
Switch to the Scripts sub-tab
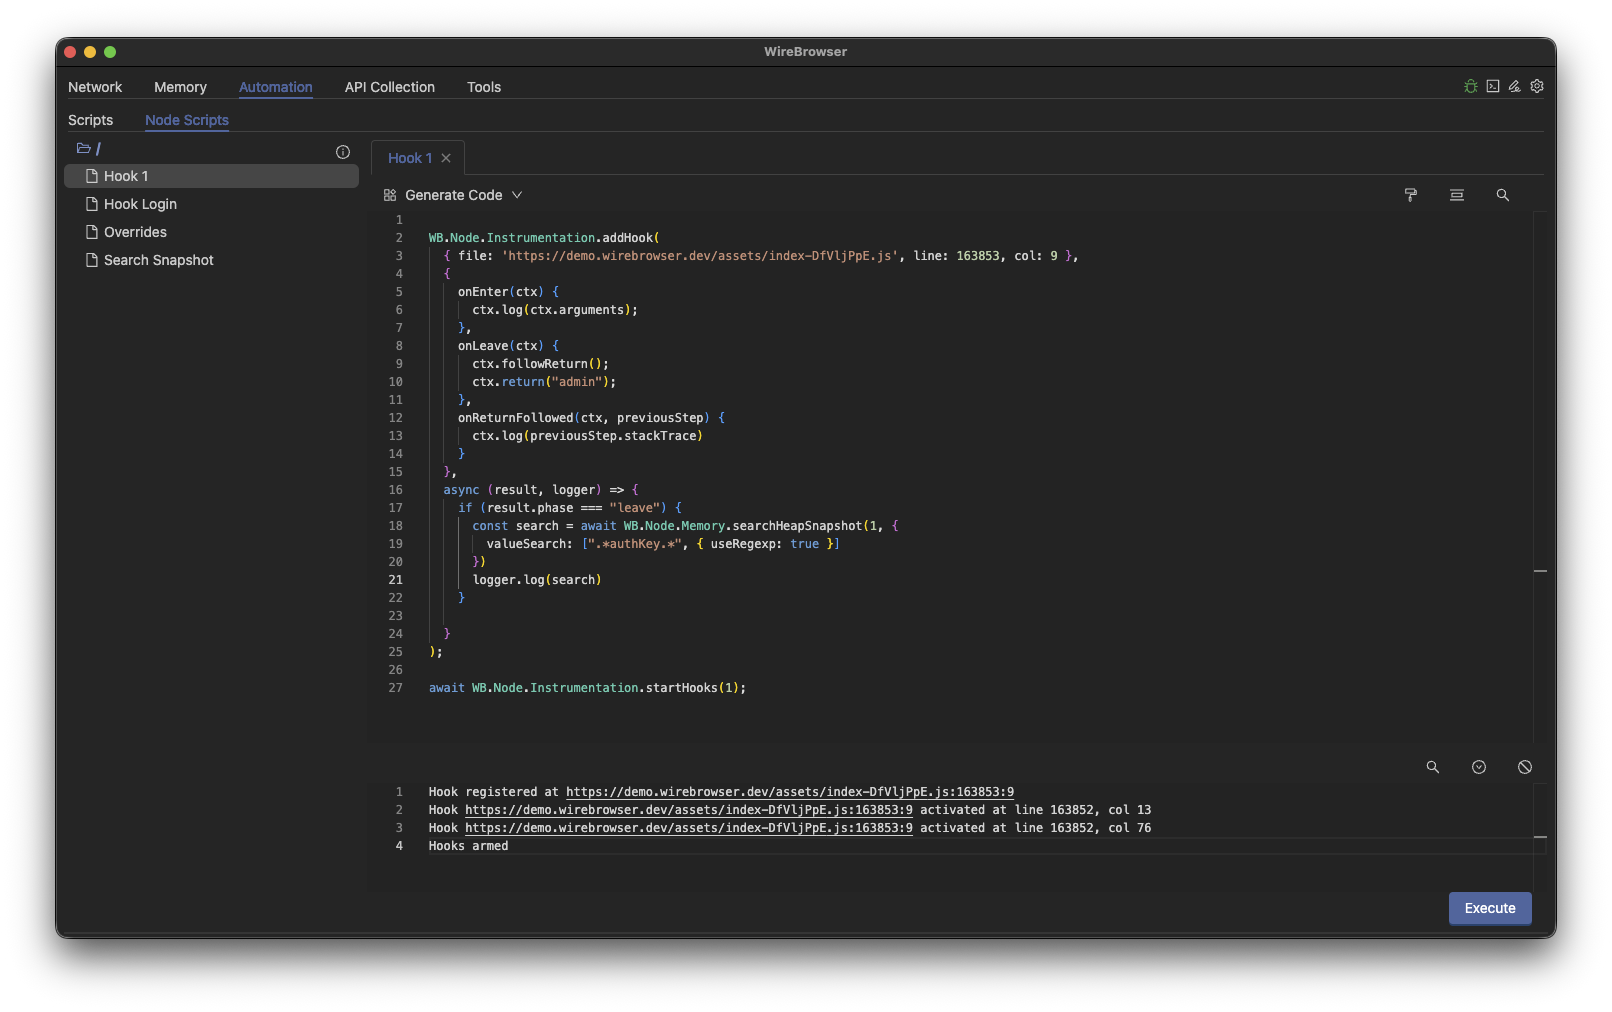pyautogui.click(x=90, y=120)
